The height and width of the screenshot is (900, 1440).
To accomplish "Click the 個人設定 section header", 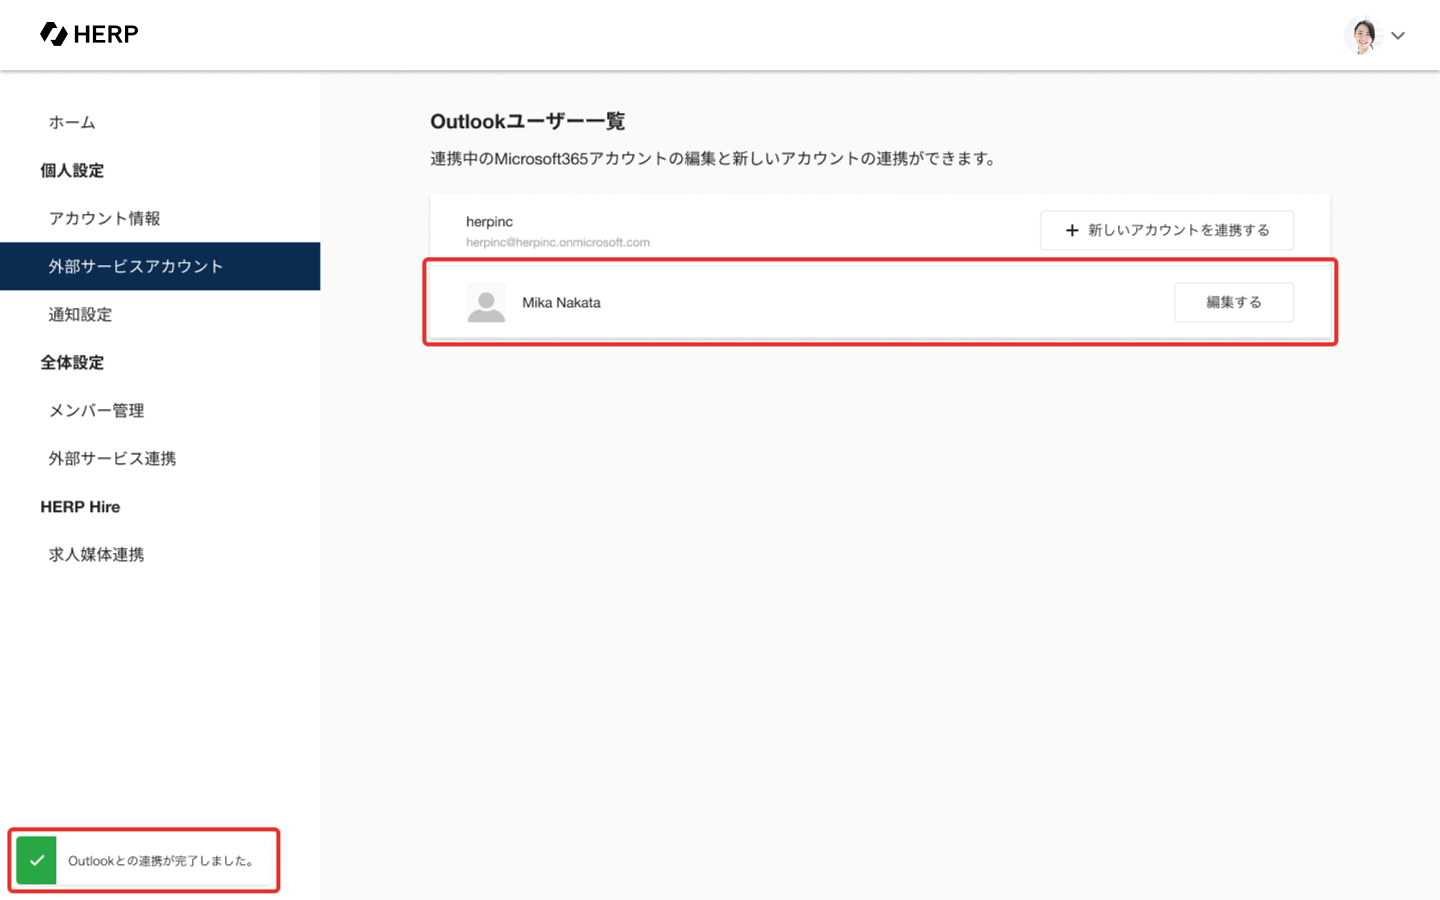I will [x=72, y=170].
